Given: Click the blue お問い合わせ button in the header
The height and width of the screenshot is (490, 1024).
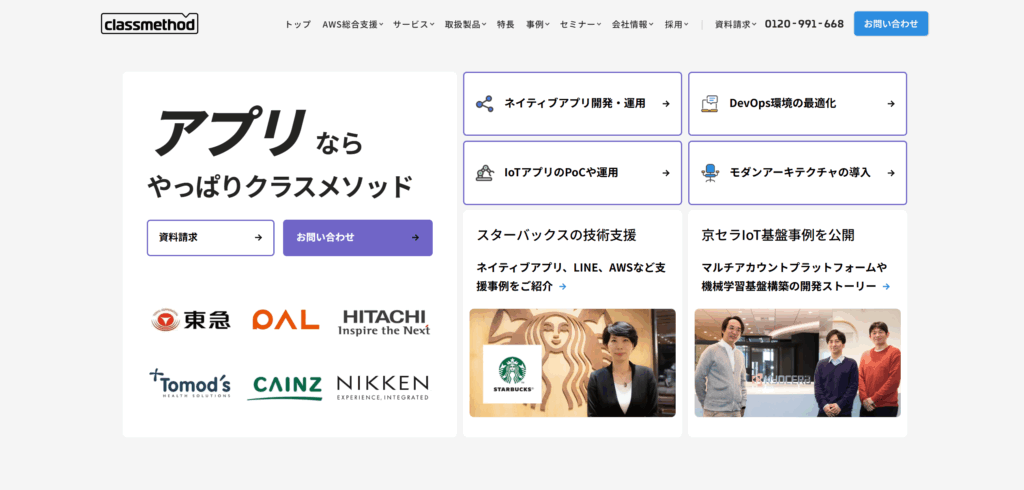Looking at the screenshot, I should 891,24.
